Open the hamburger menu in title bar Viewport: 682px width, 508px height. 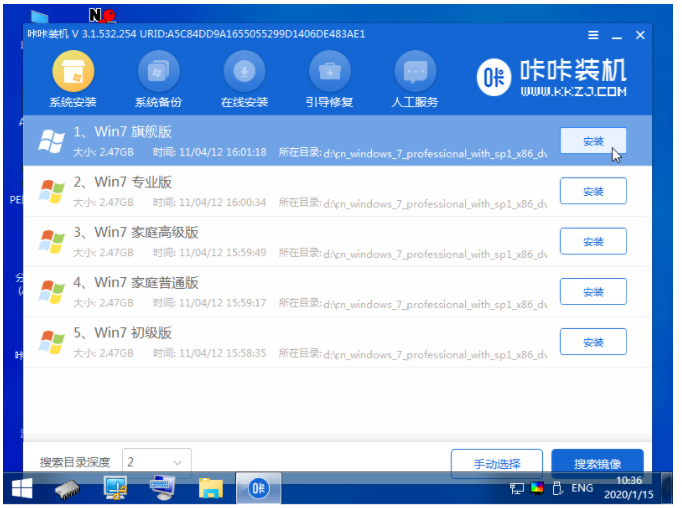point(593,34)
